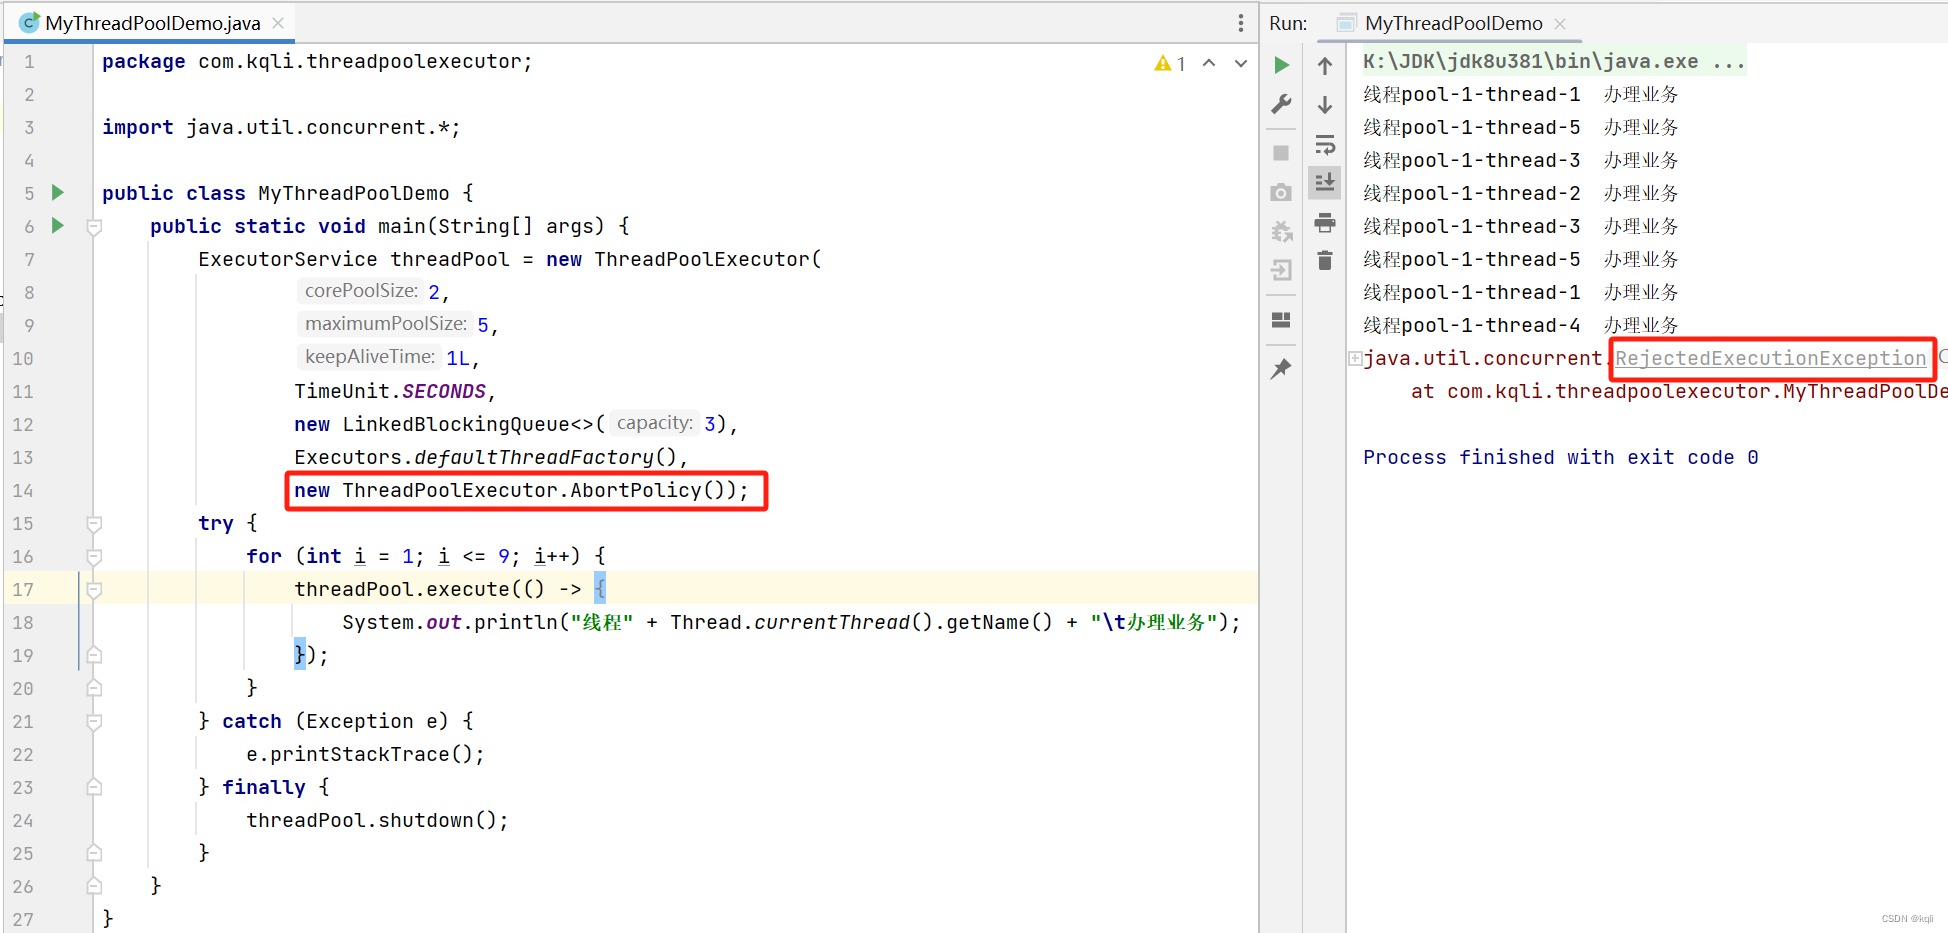Open the RejectedExecutionException link in console
This screenshot has width=1948, height=933.
pos(1771,358)
